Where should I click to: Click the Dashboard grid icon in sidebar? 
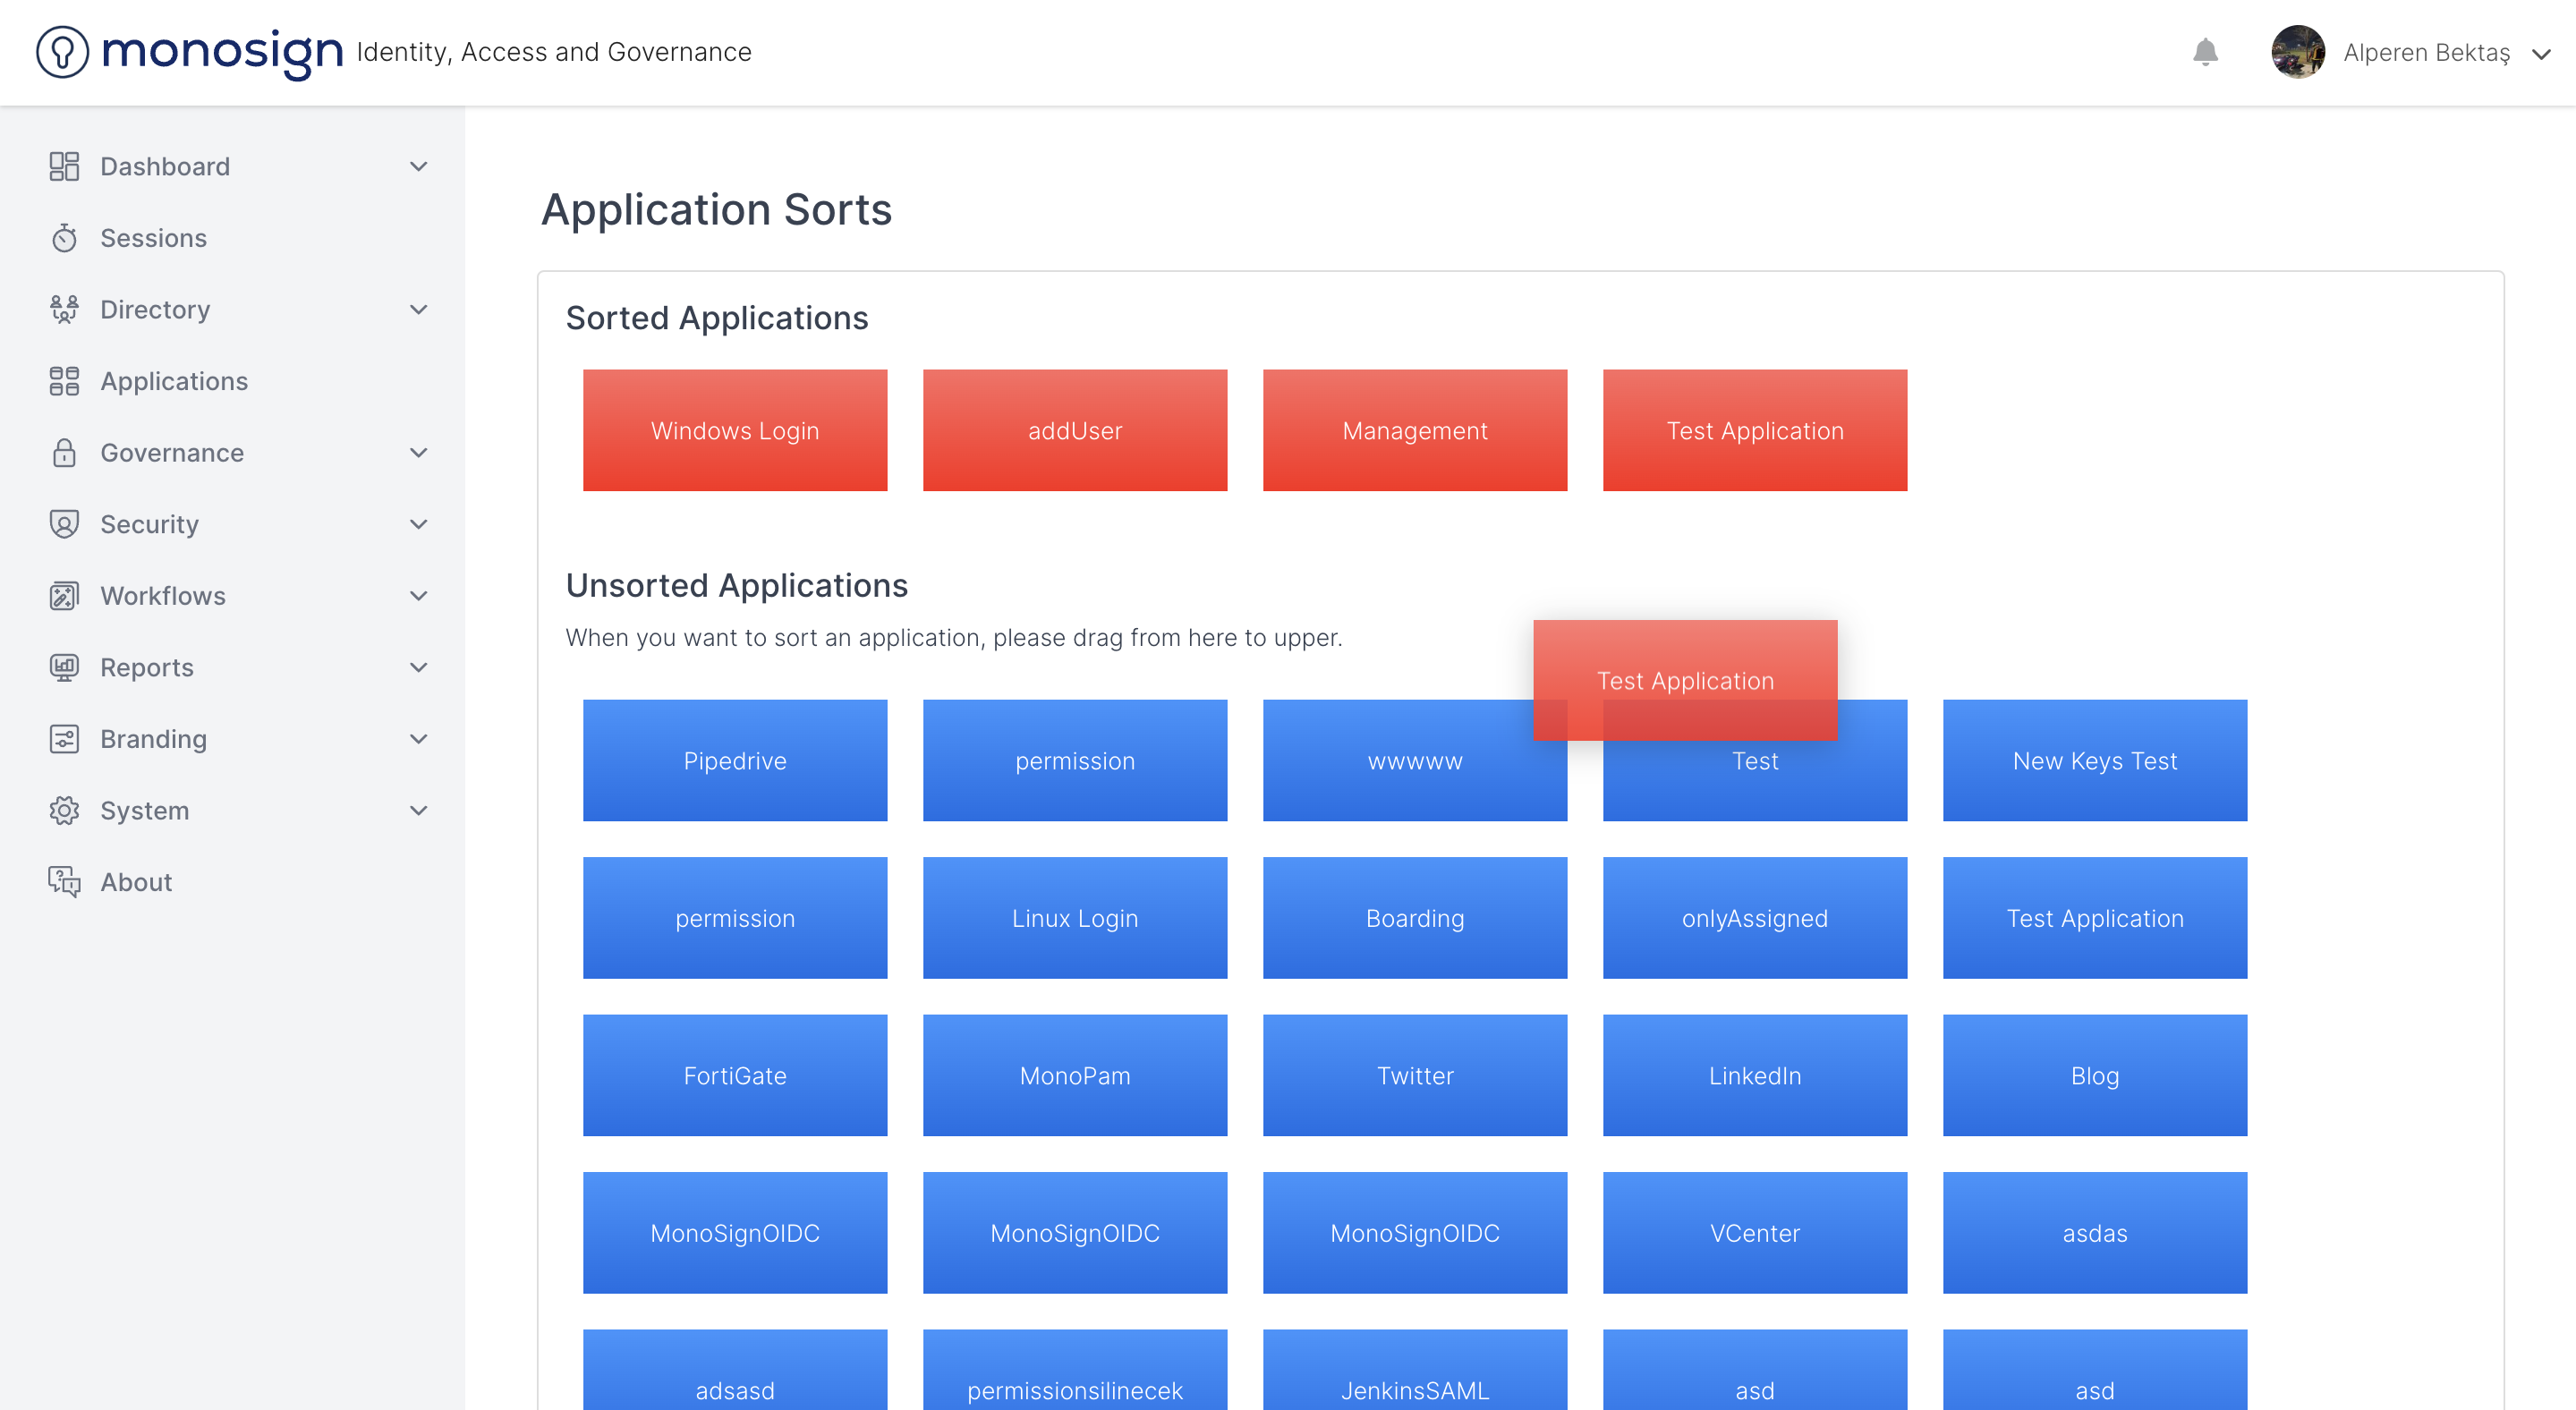(64, 166)
